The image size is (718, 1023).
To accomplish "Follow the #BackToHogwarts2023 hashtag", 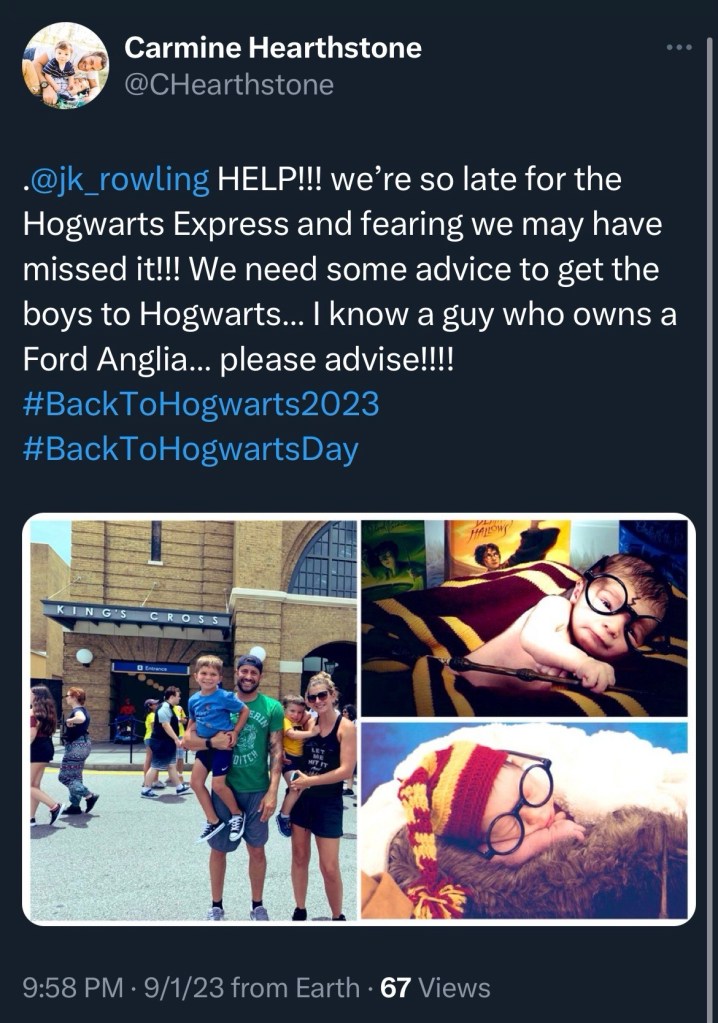I will click(x=201, y=404).
